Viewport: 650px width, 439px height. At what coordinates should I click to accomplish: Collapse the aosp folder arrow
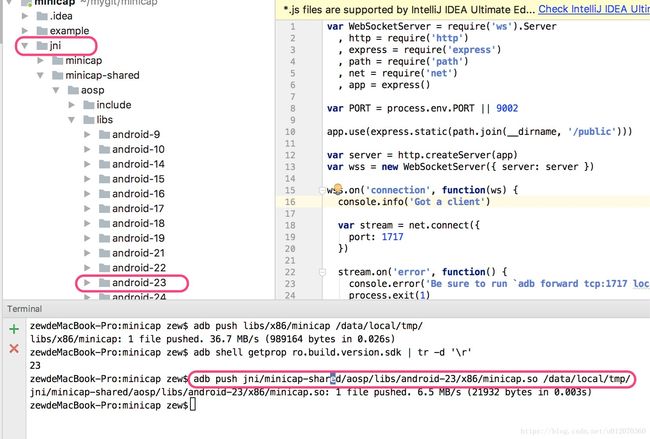click(56, 90)
